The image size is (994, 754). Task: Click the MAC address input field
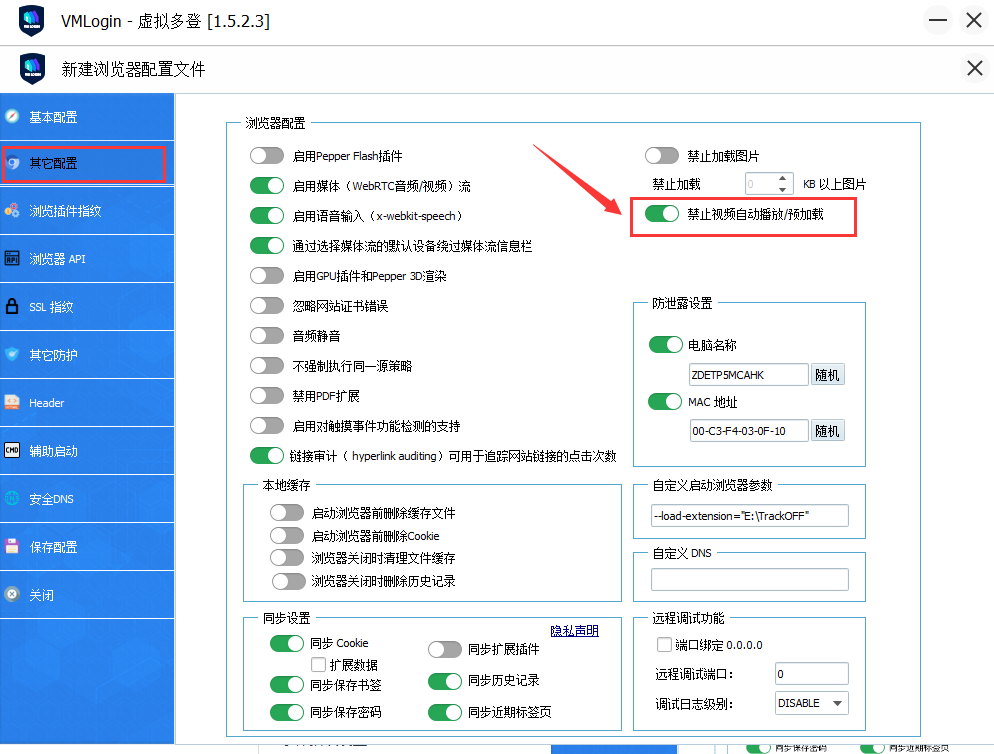pos(749,431)
